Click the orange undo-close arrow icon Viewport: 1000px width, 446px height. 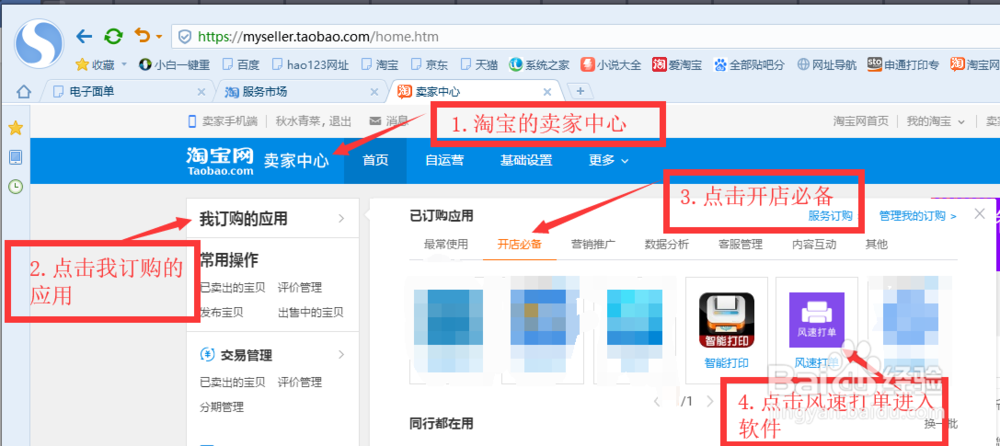[142, 36]
